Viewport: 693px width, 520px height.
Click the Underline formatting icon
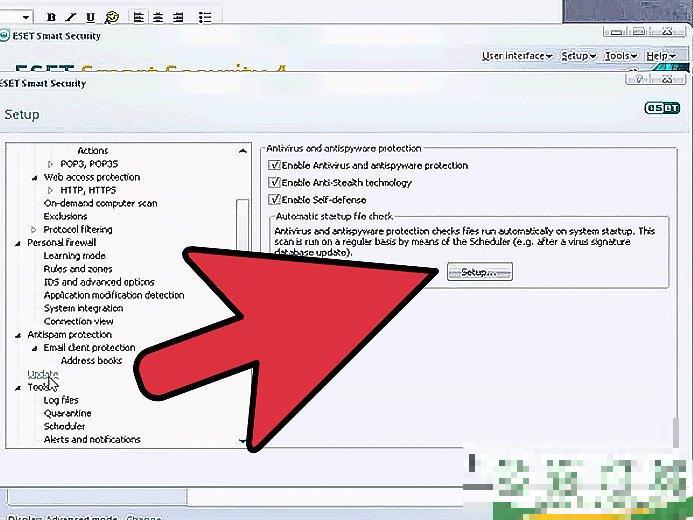90,17
